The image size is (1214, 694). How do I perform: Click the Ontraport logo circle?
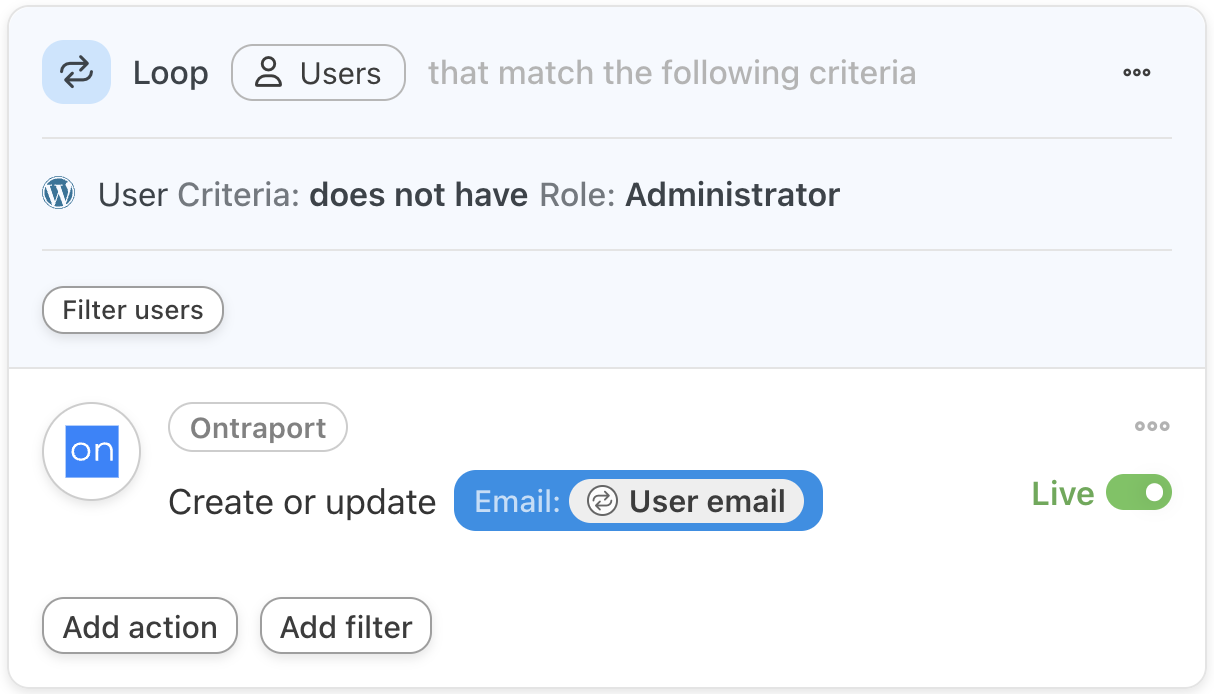(92, 451)
